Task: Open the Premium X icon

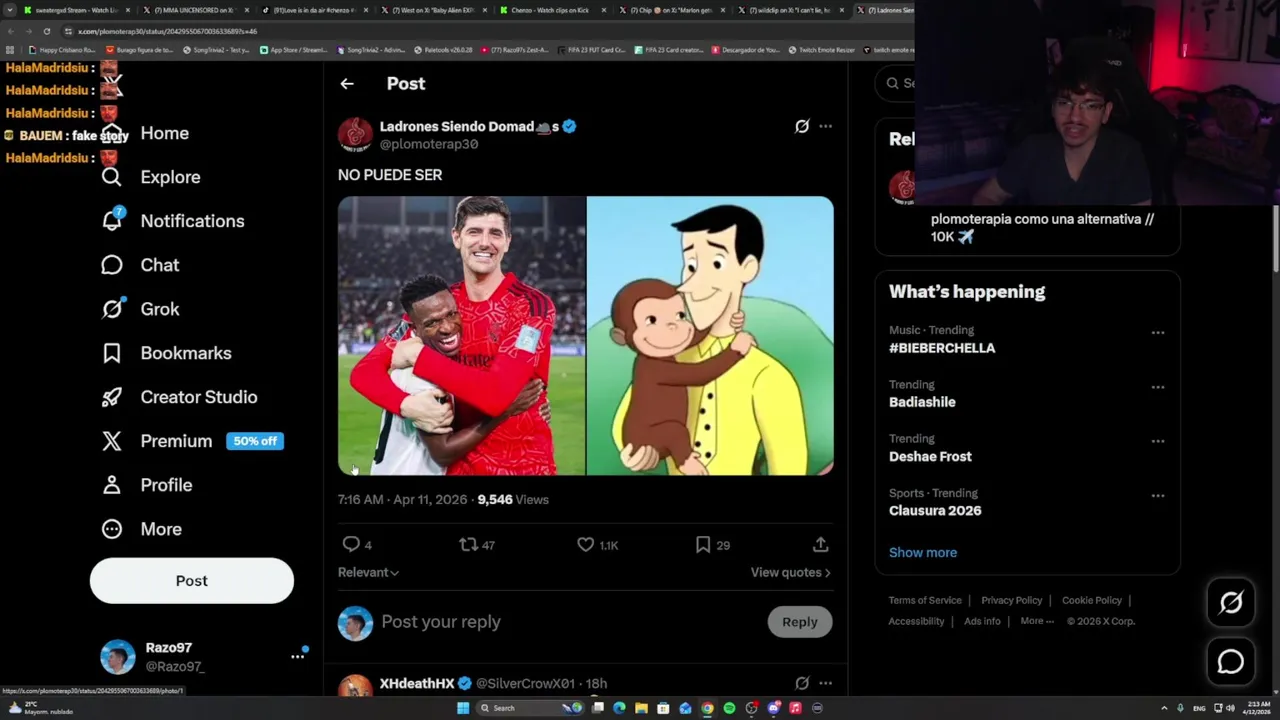Action: [112, 441]
